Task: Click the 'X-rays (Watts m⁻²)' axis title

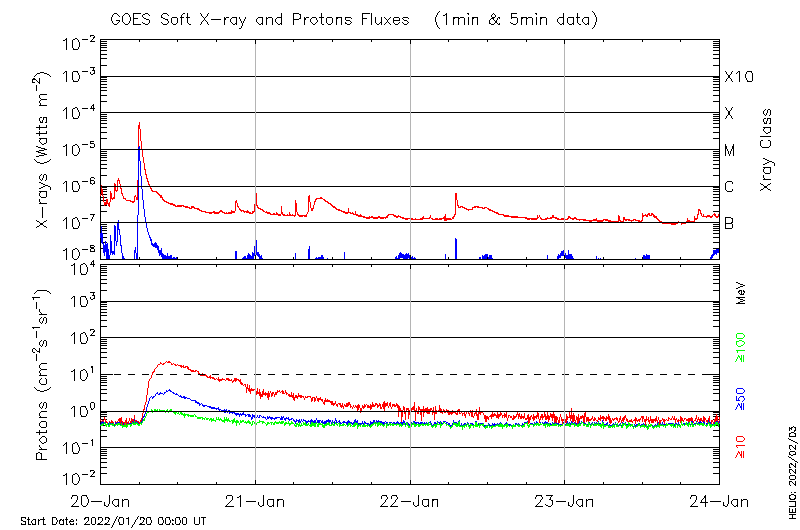Action: coord(44,150)
